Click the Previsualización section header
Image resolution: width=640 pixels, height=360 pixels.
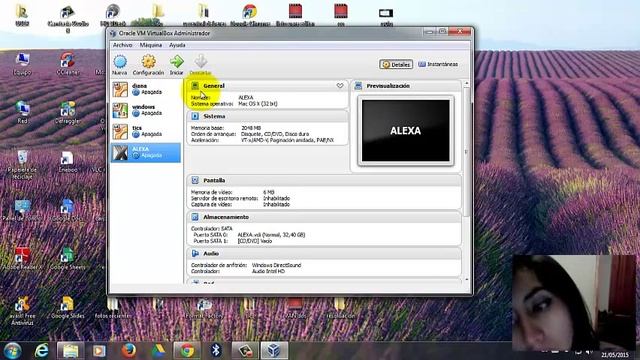(x=406, y=86)
